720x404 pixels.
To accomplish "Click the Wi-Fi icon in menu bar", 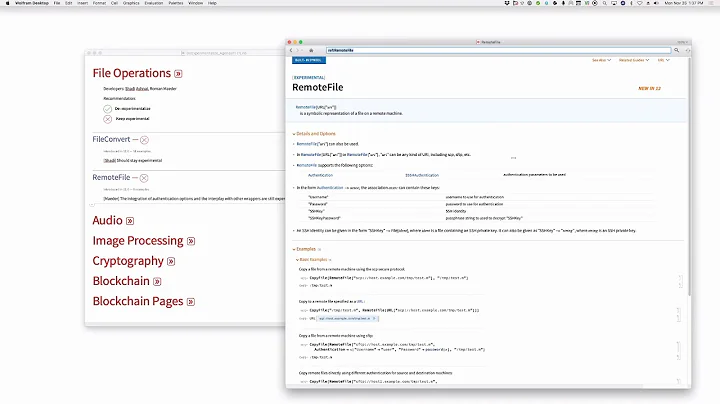I will (639, 3).
